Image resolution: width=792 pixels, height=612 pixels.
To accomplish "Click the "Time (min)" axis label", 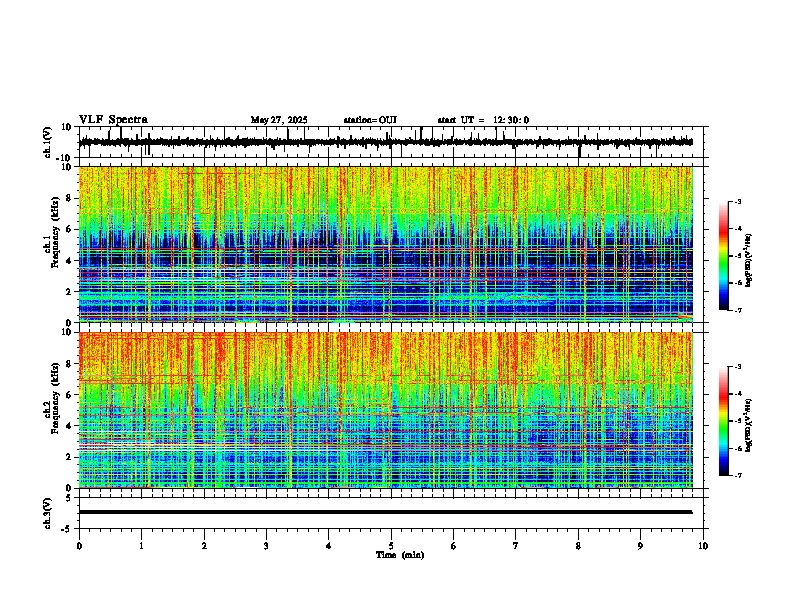I will click(x=400, y=555).
